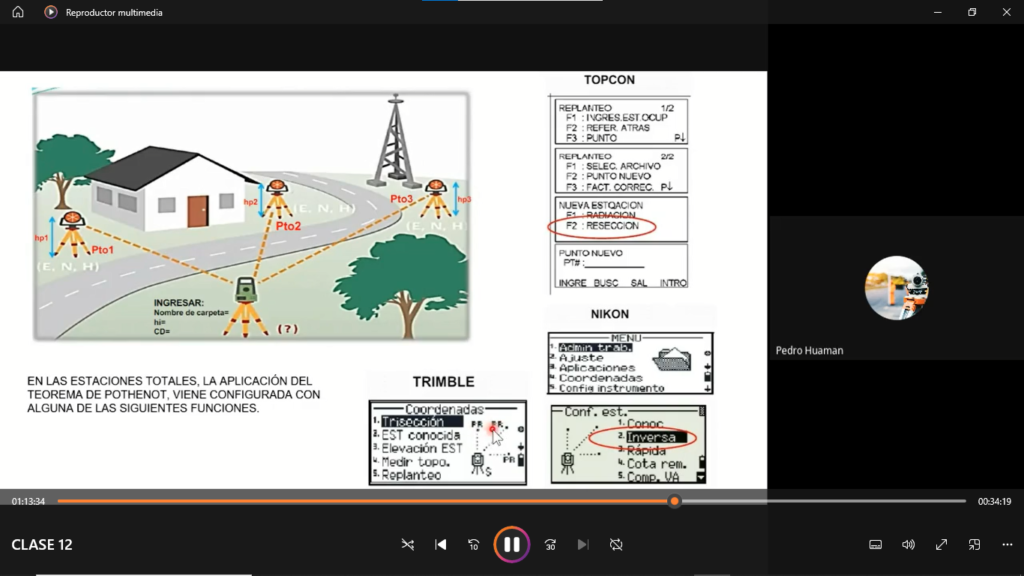The image size is (1024, 576).
Task: Skip forward 30 seconds
Action: pos(550,544)
